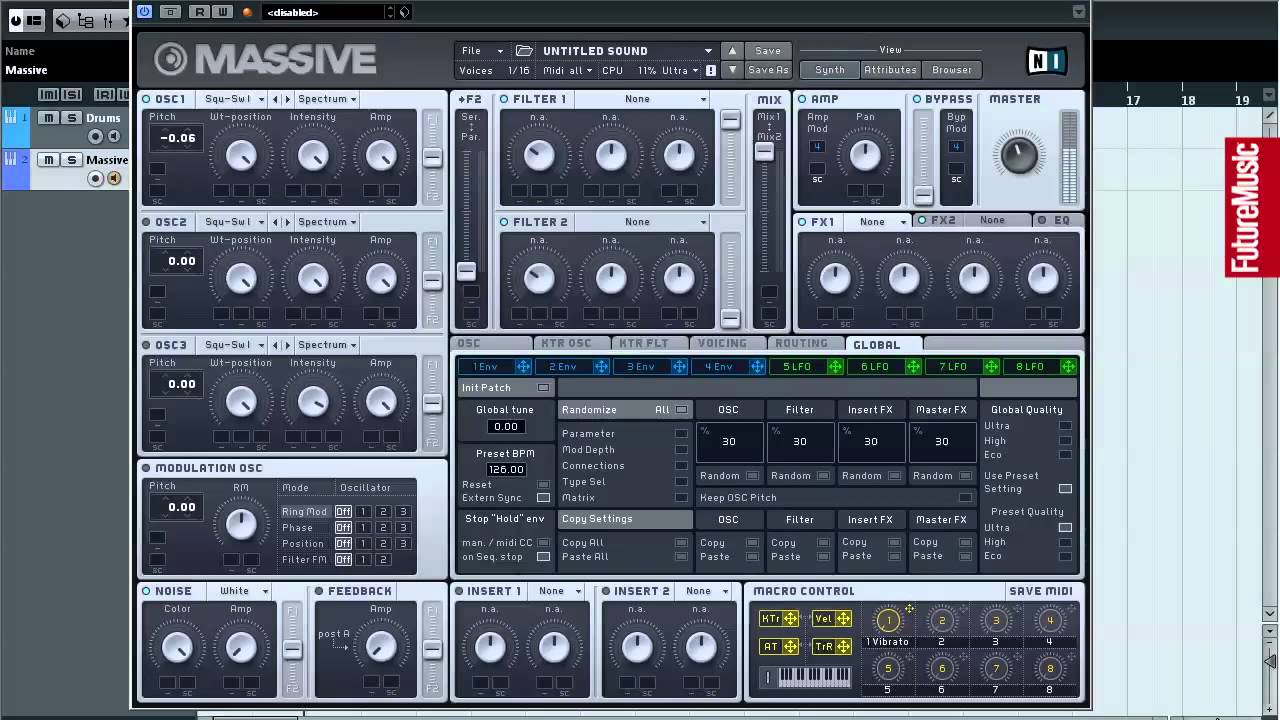Click the Save As button
Viewport: 1280px width, 720px height.
pyautogui.click(x=768, y=70)
